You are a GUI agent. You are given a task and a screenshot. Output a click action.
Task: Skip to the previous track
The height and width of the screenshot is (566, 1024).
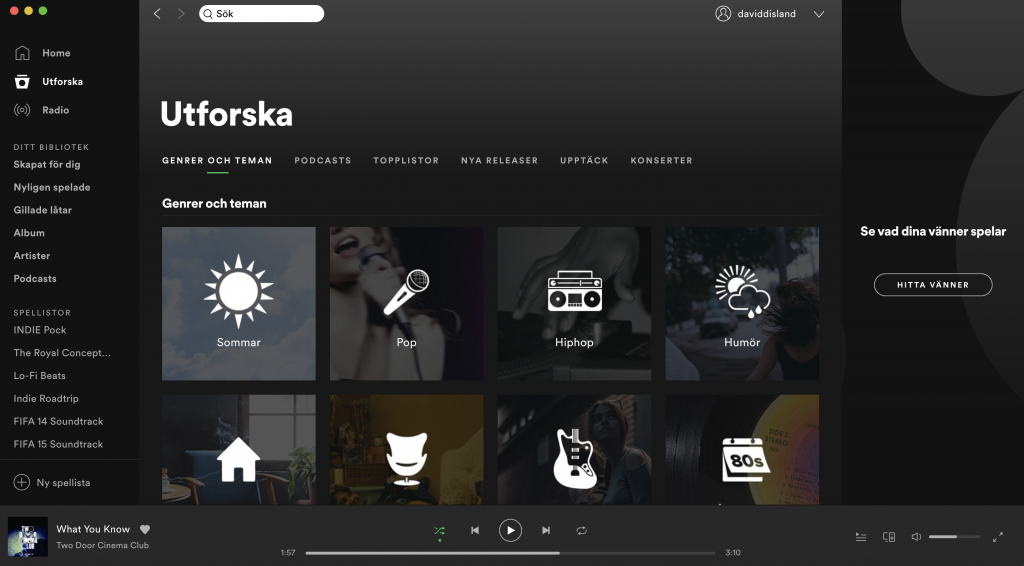click(475, 531)
